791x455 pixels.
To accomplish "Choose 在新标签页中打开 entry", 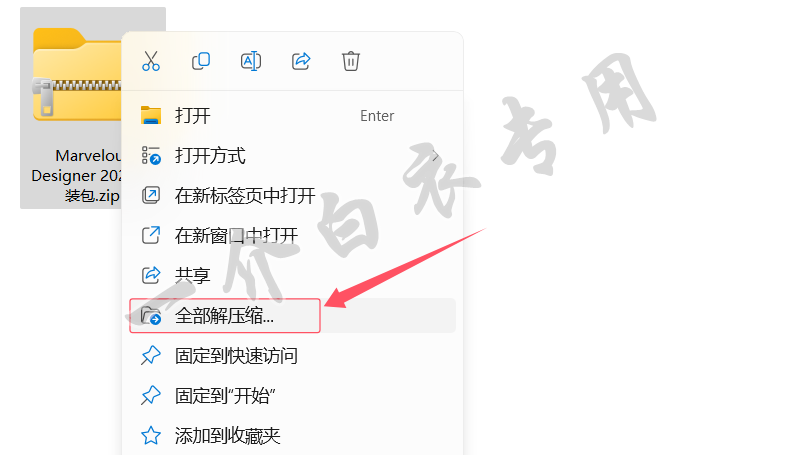I will 293,195.
